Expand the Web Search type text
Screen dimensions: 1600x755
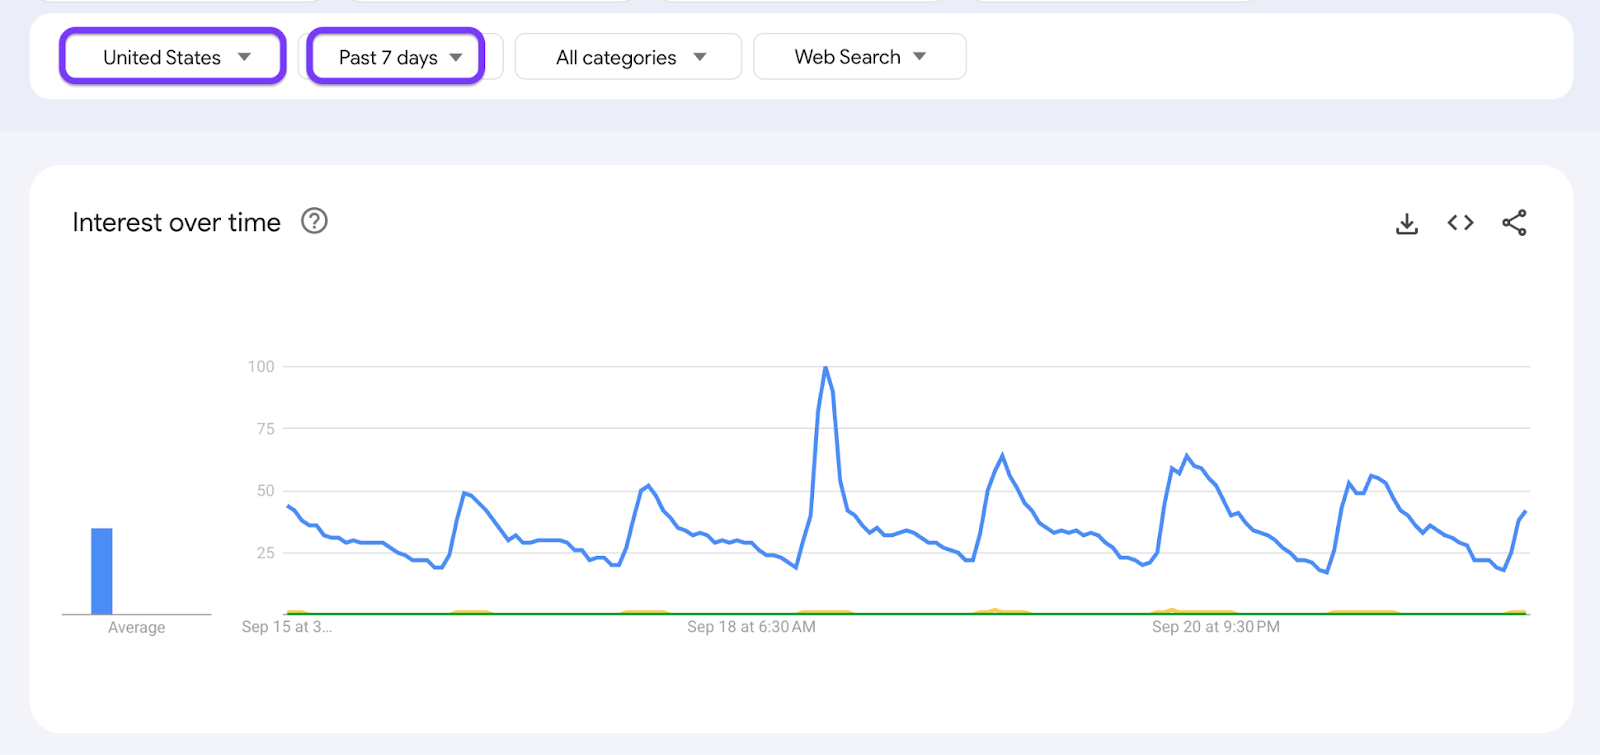pos(847,57)
